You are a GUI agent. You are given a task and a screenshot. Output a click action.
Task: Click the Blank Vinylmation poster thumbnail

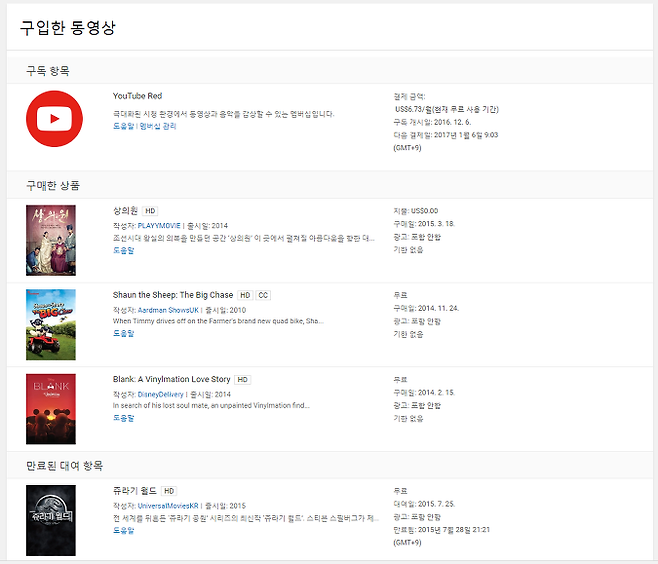[x=51, y=408]
